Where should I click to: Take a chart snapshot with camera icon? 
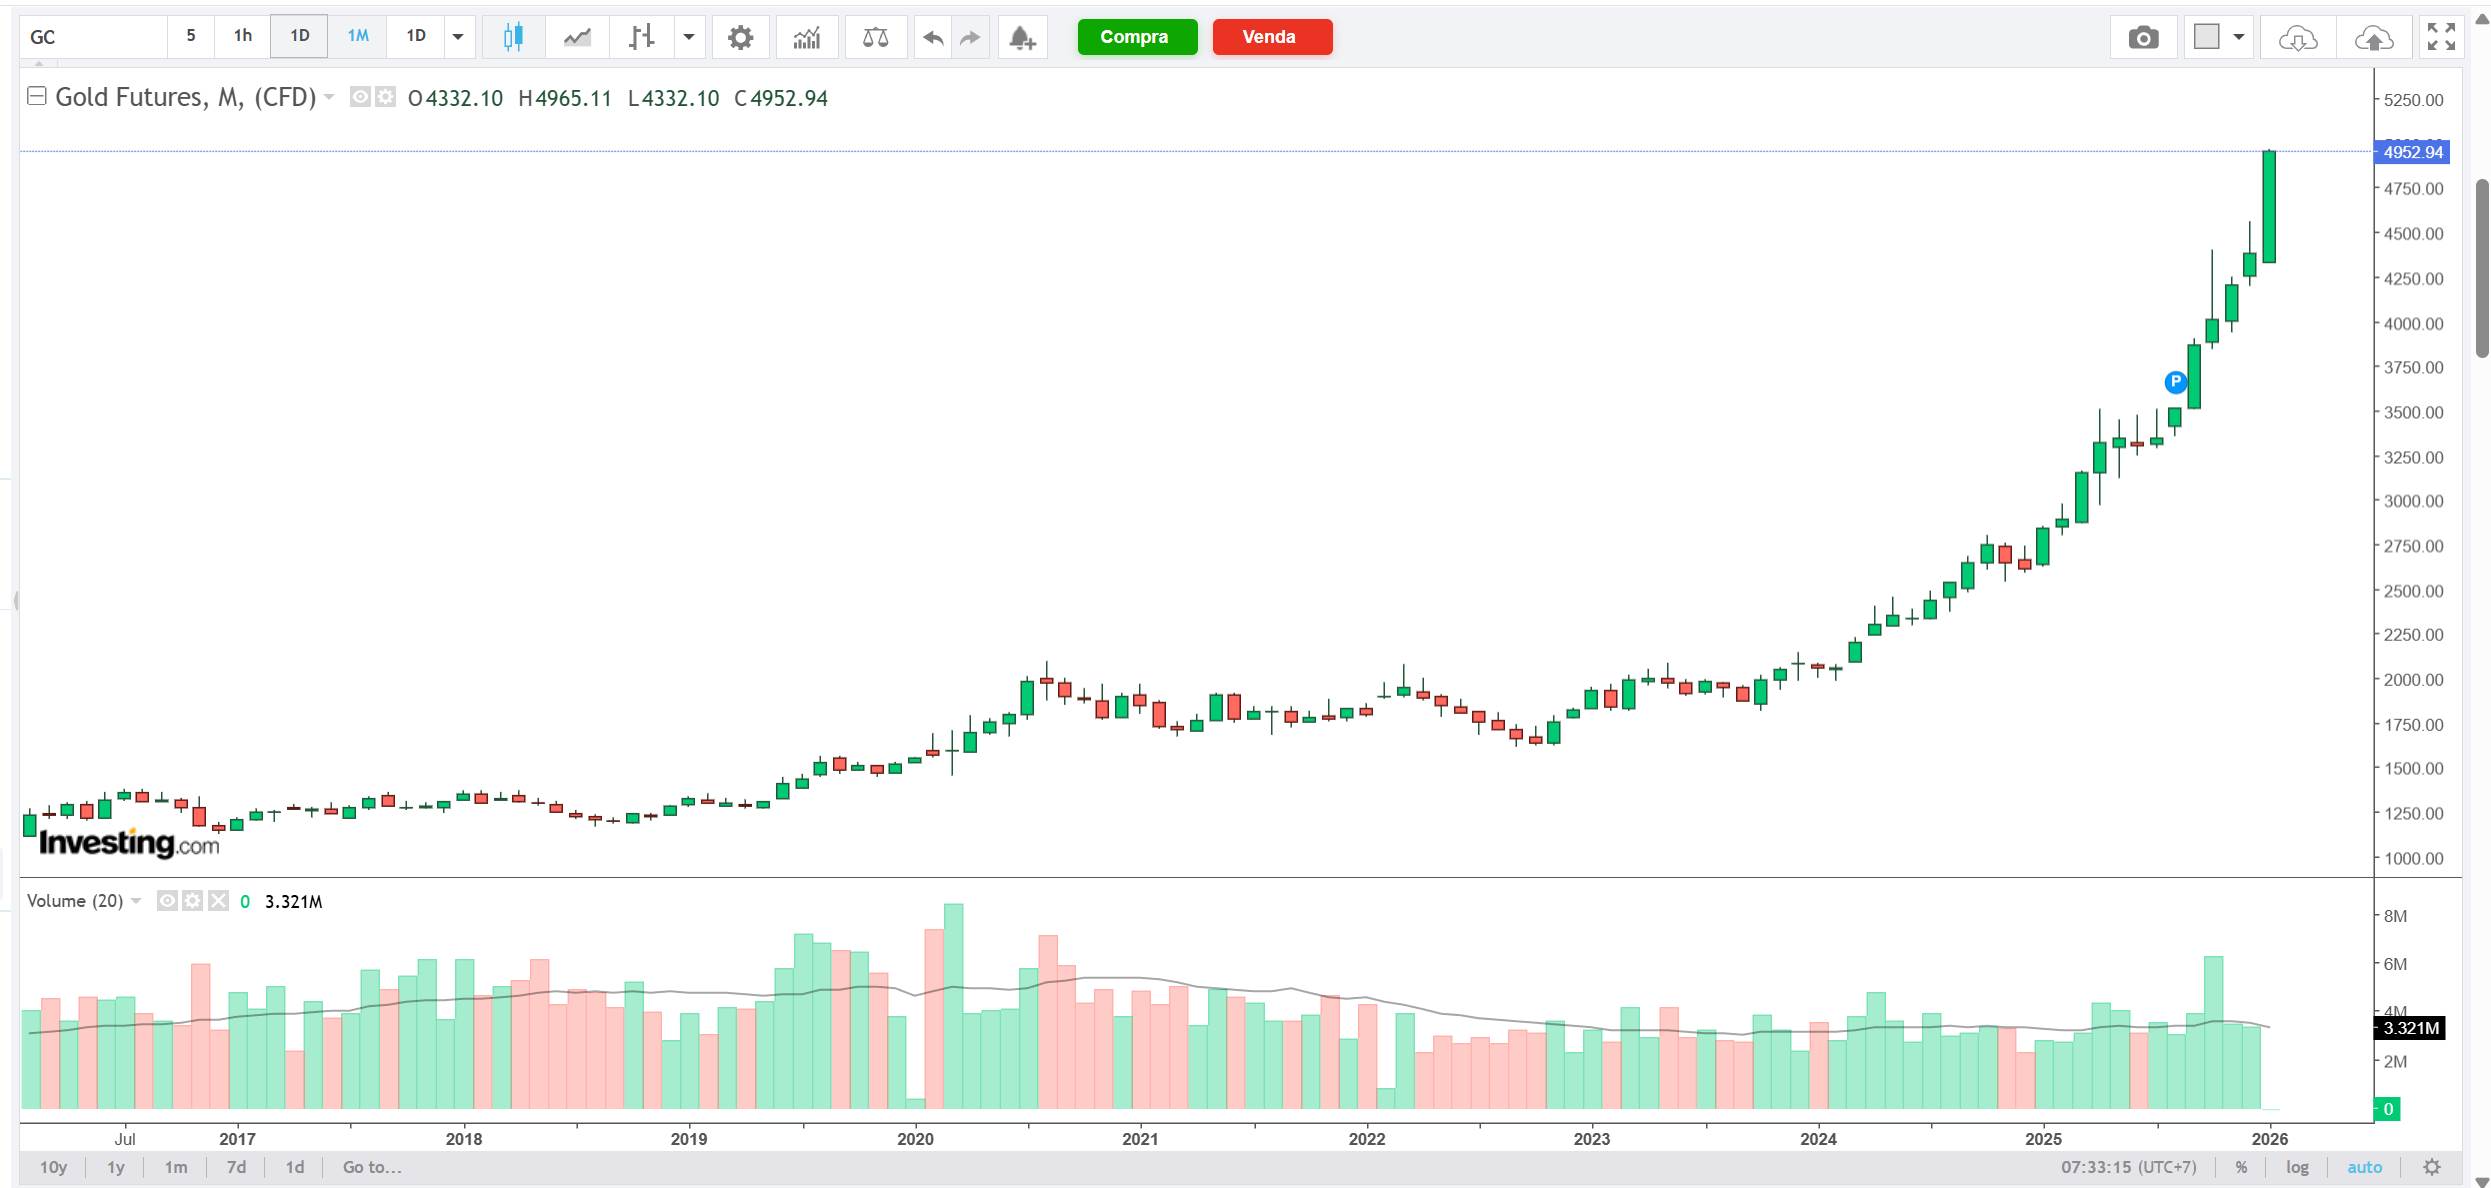[x=2143, y=37]
